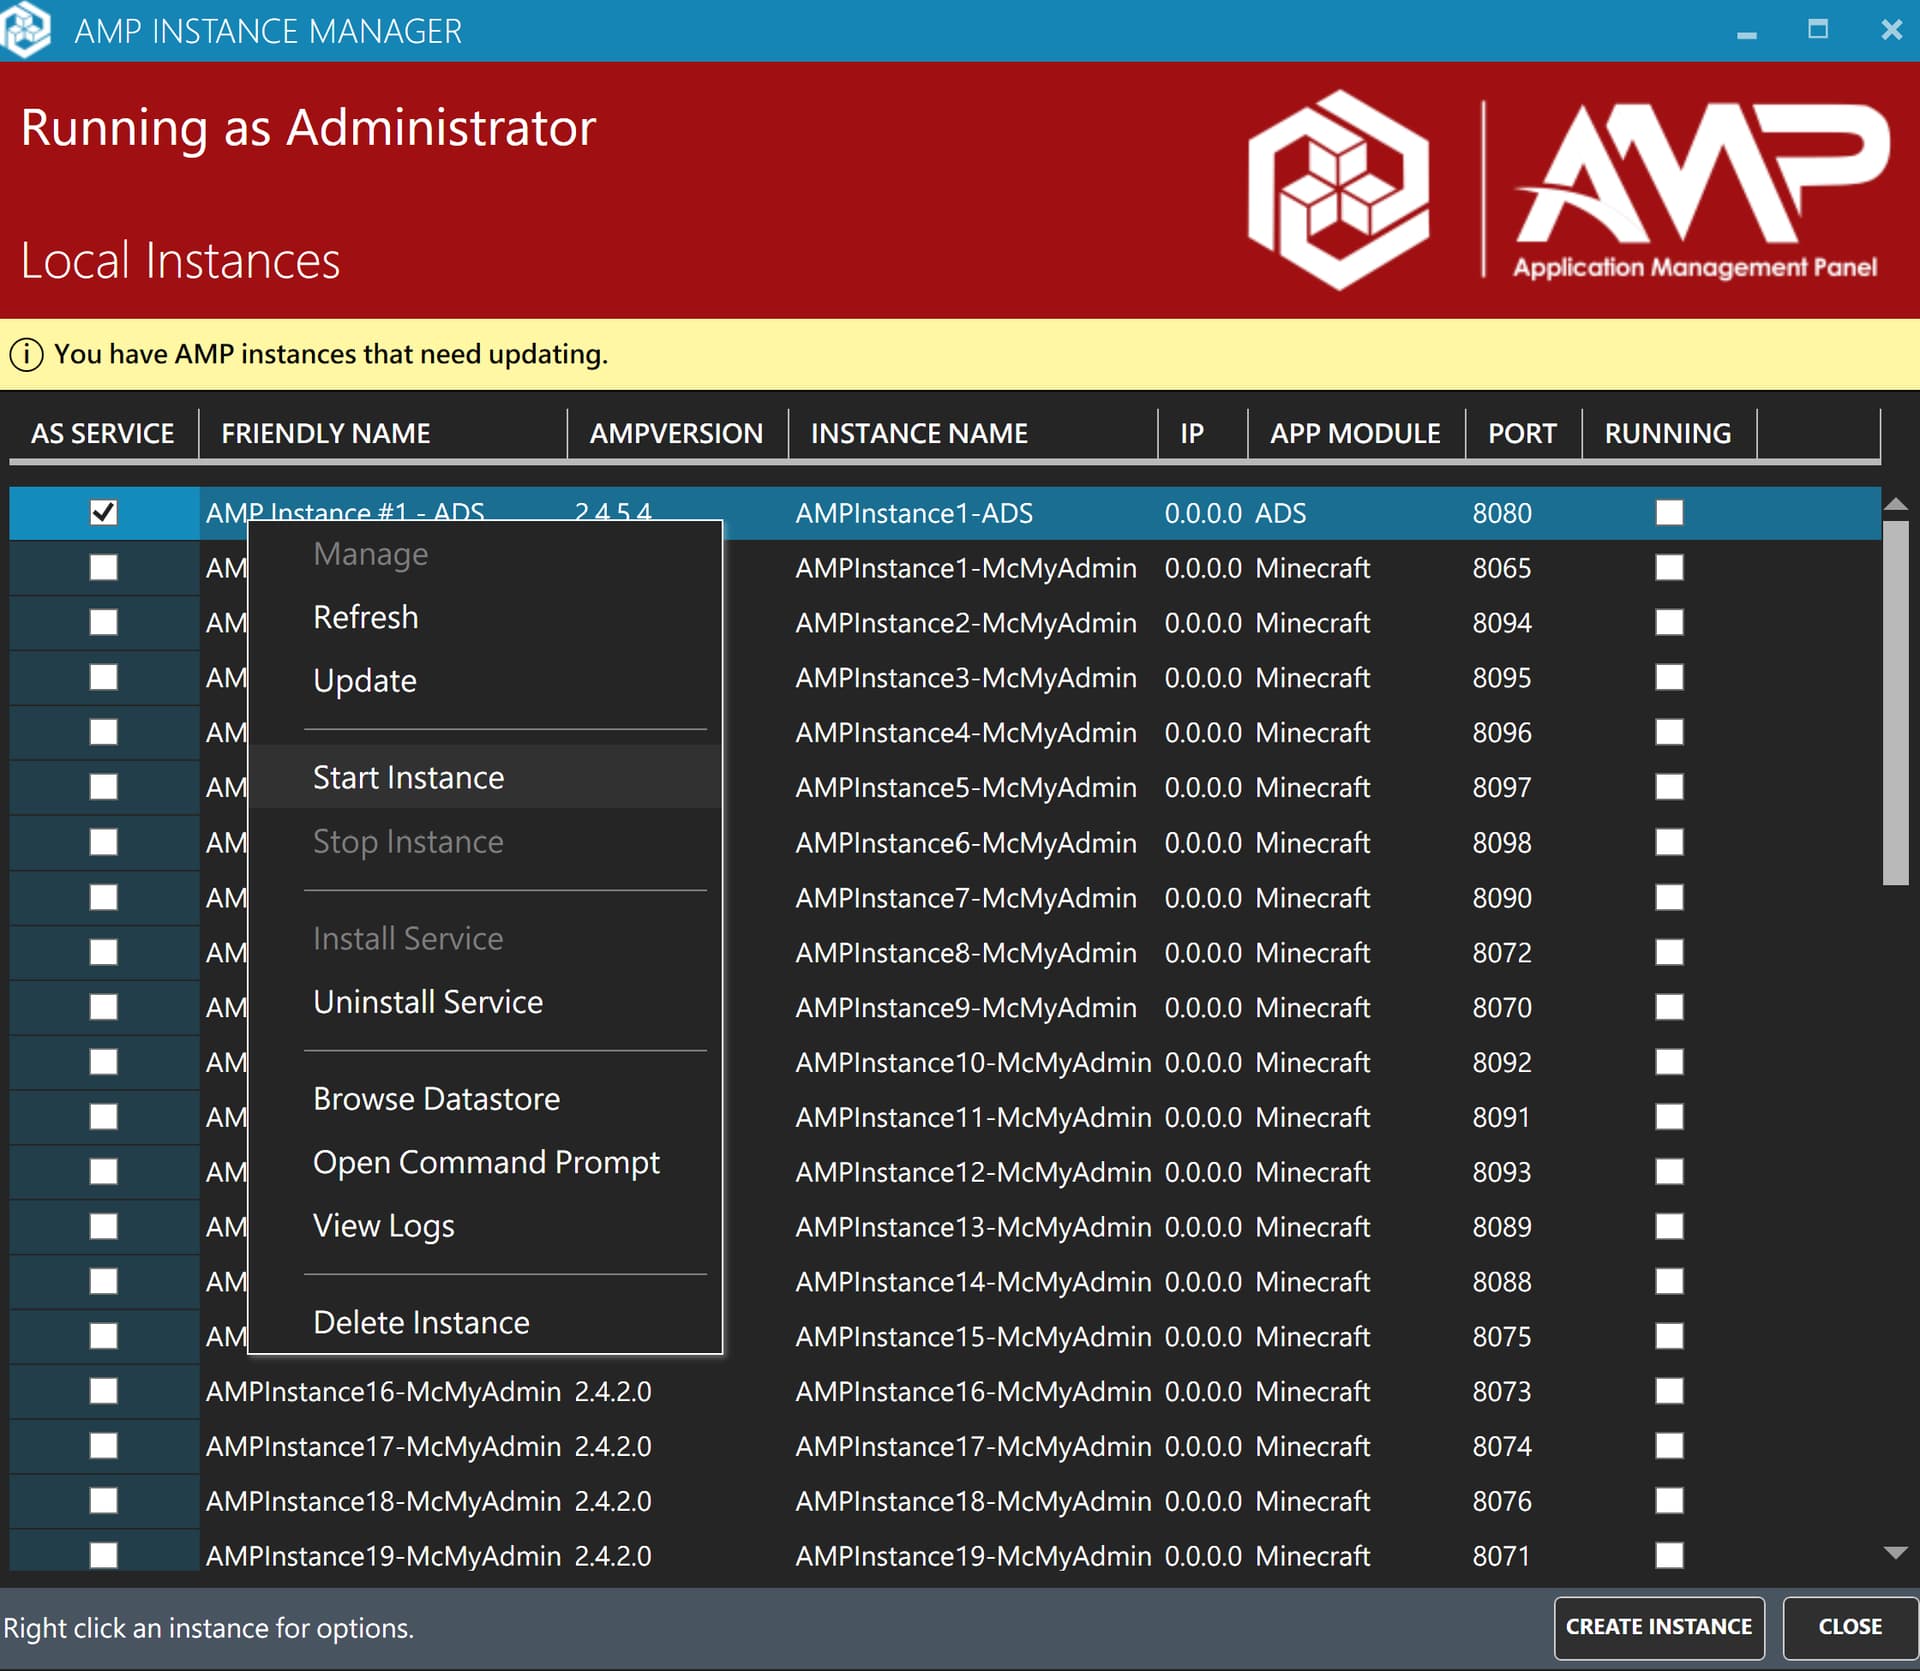Click the scrollbar down arrow

1895,1553
